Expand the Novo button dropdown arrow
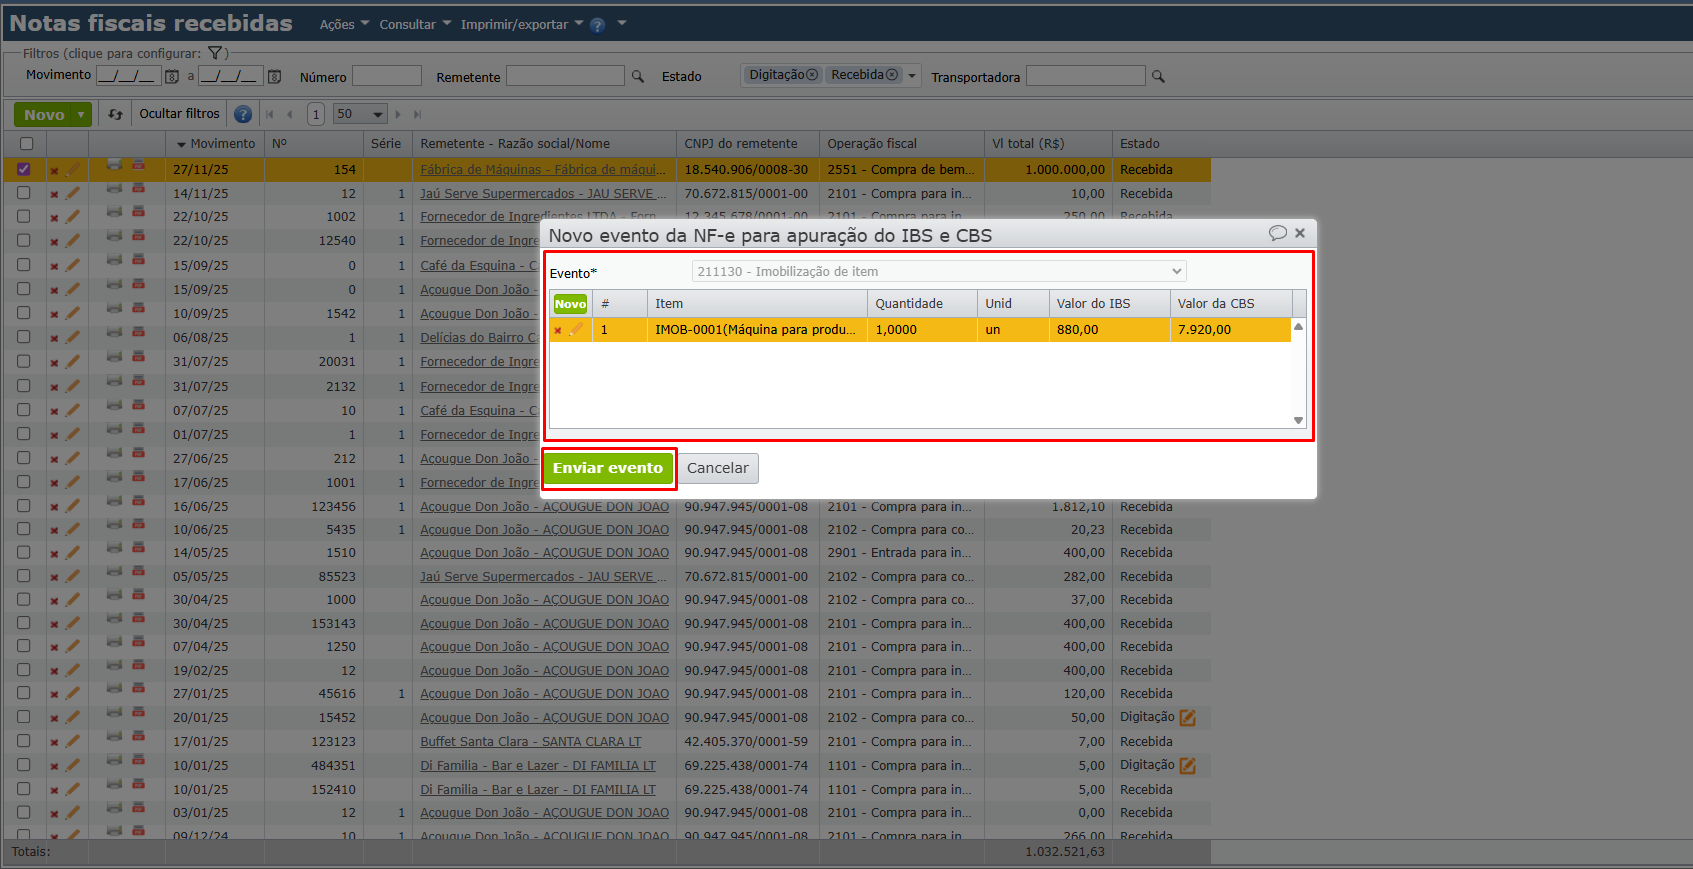Screen dimensions: 1693x869 click(x=81, y=115)
